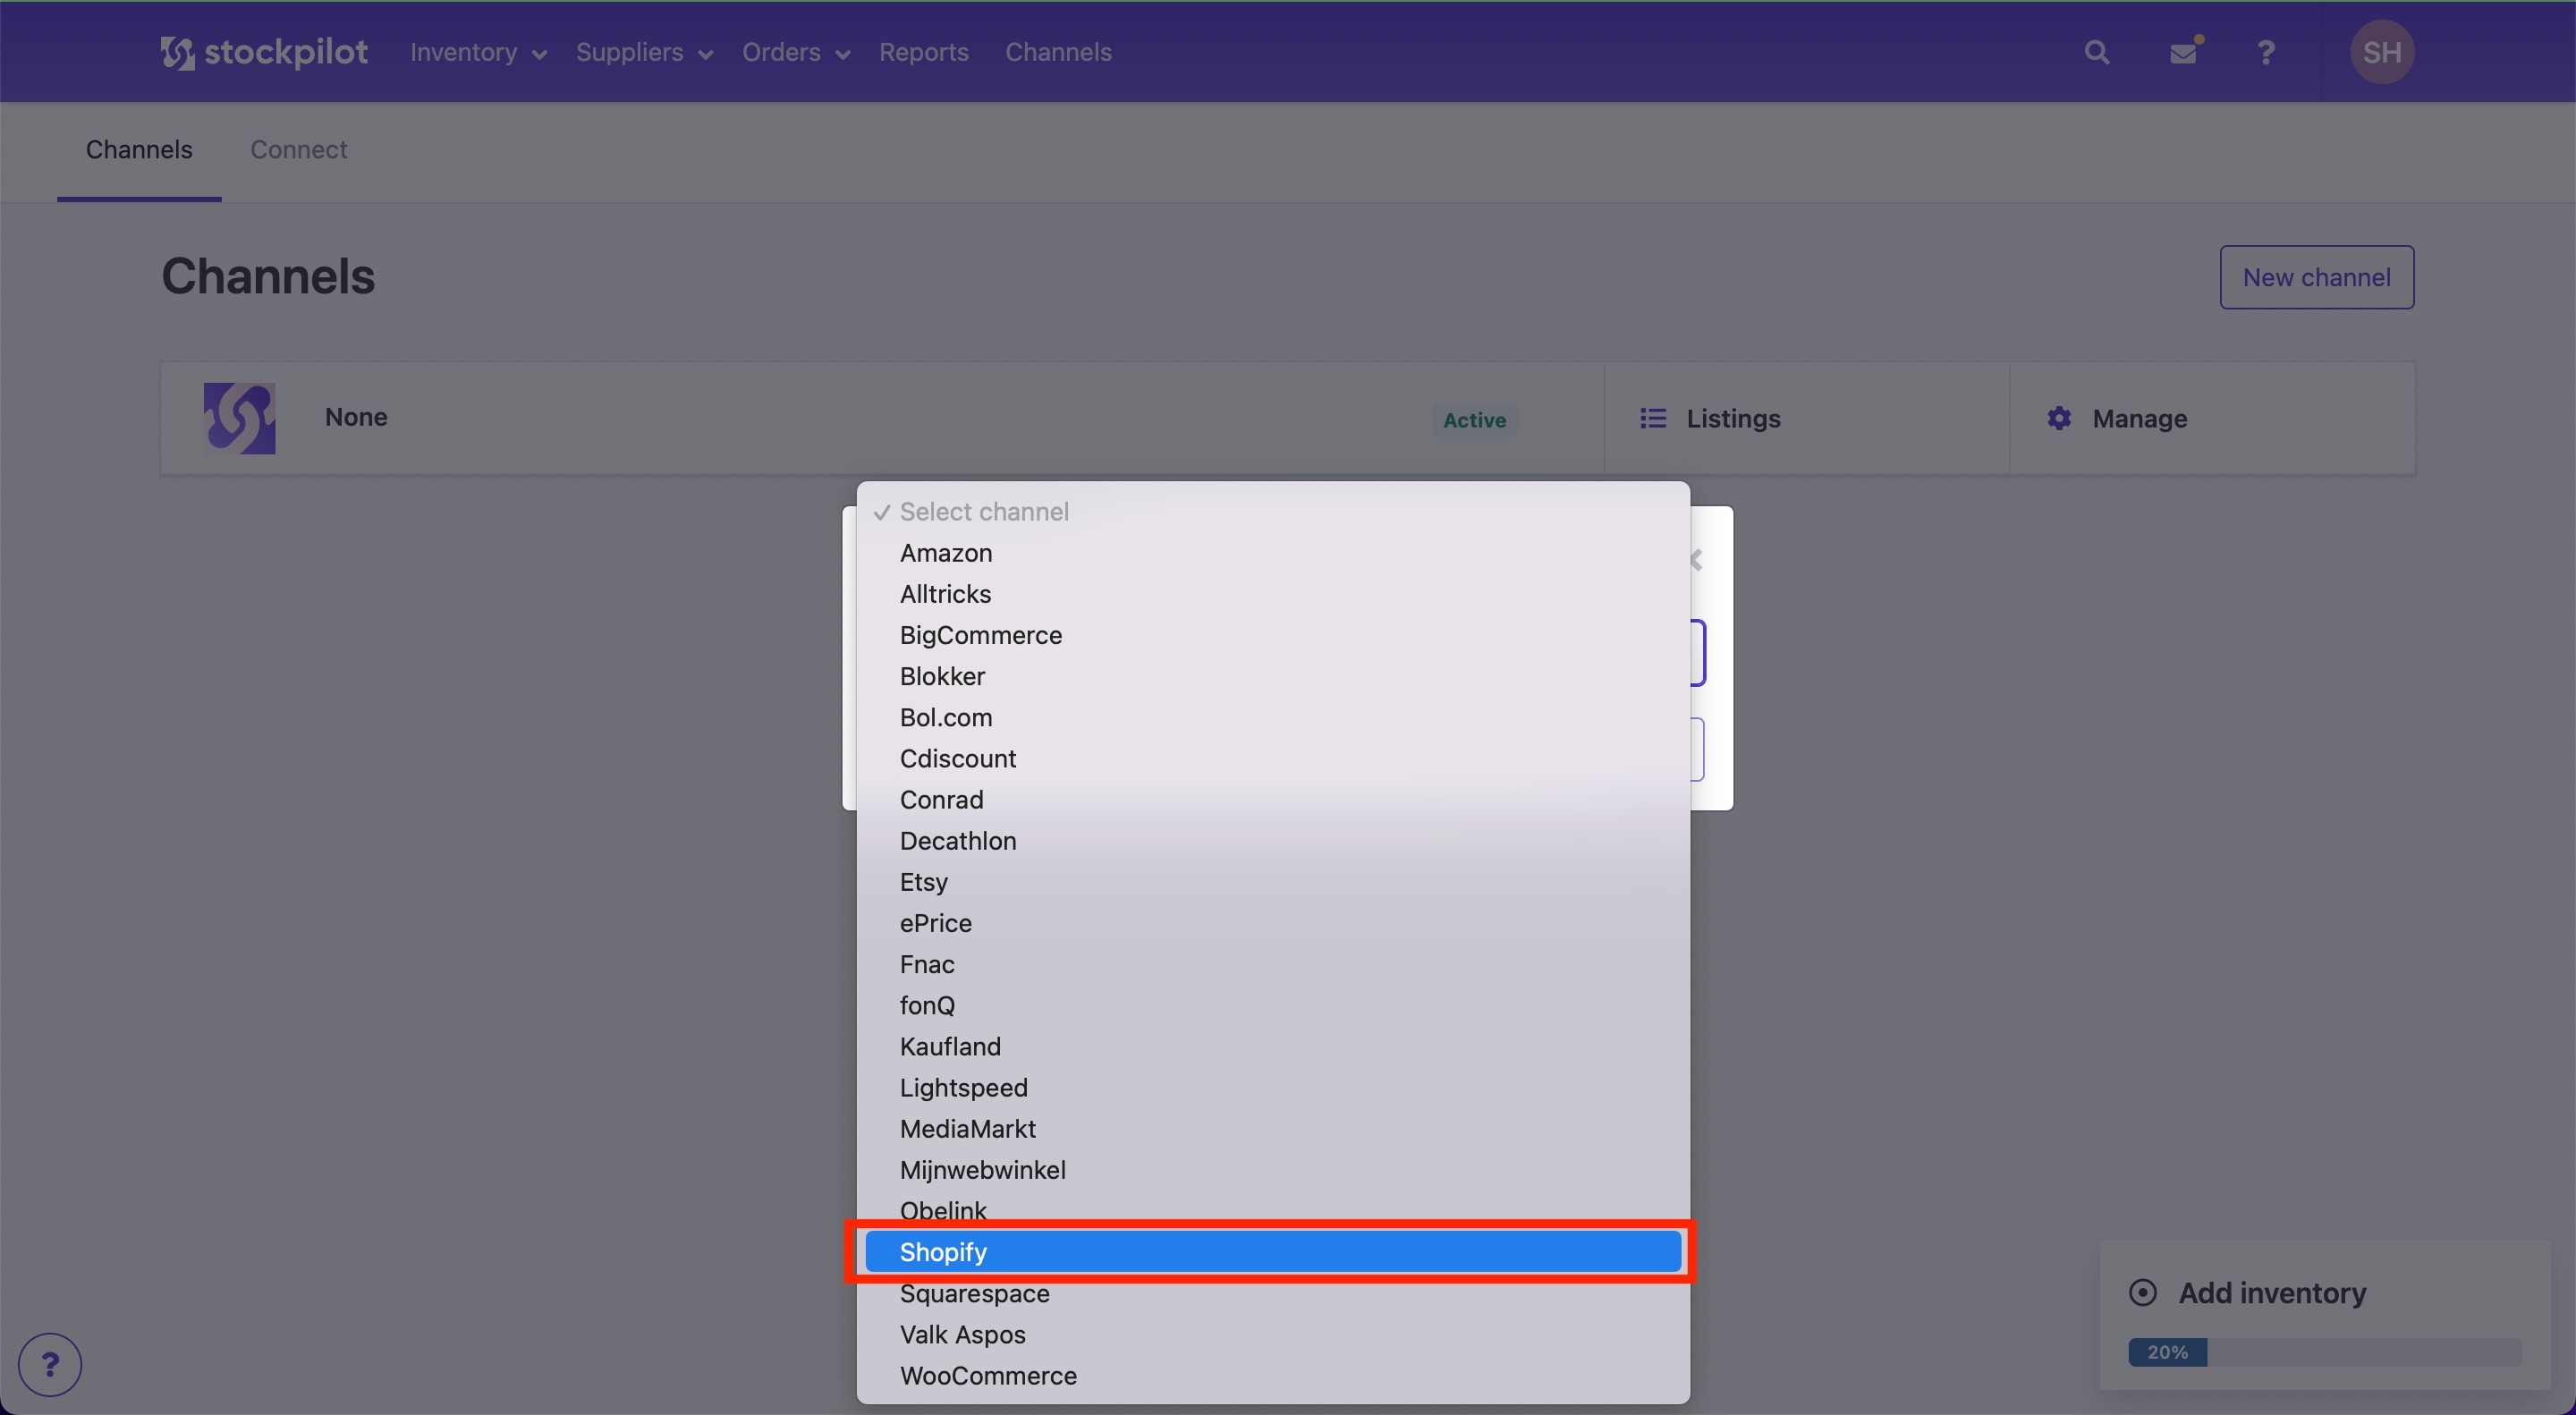Open Reports in the top navigation
Viewport: 2576px width, 1415px height.
pyautogui.click(x=923, y=52)
